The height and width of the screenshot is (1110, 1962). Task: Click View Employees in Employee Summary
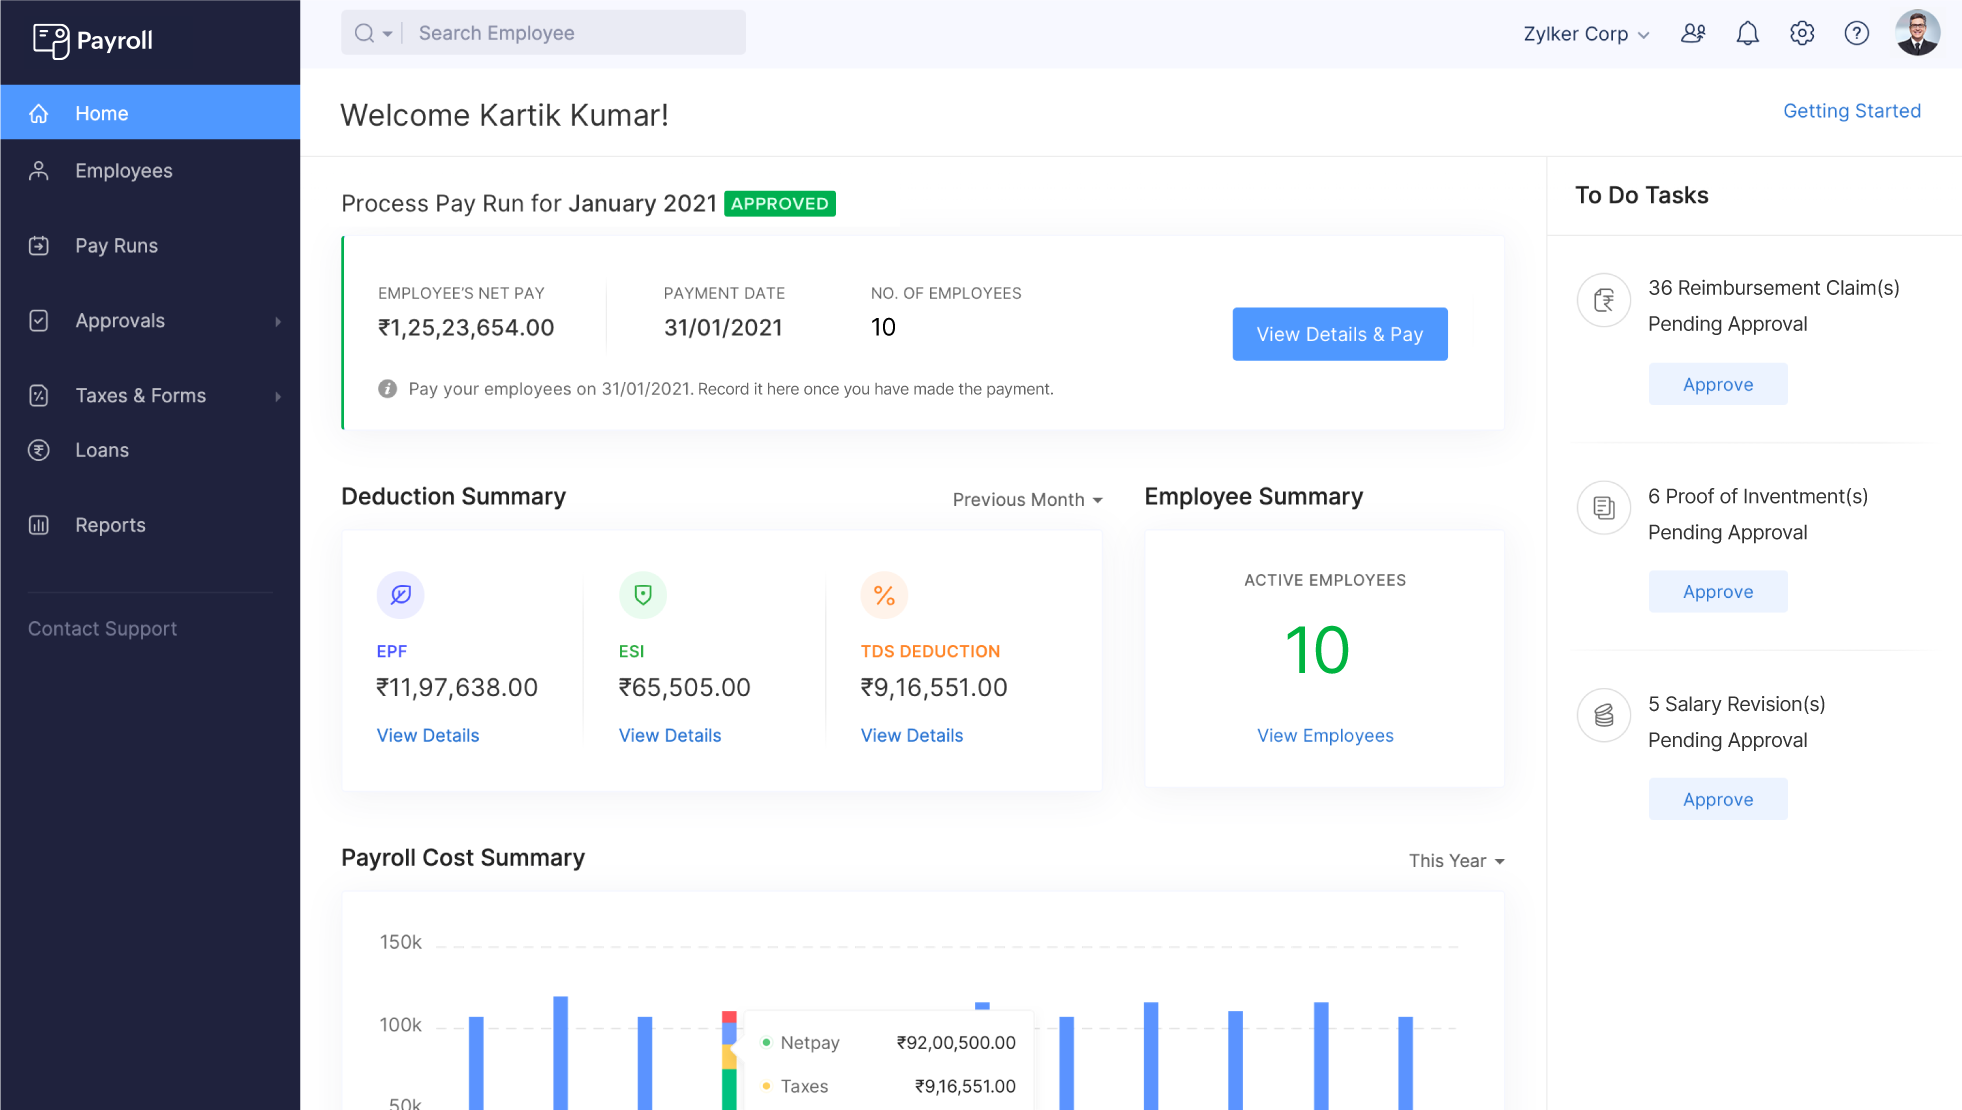point(1325,734)
